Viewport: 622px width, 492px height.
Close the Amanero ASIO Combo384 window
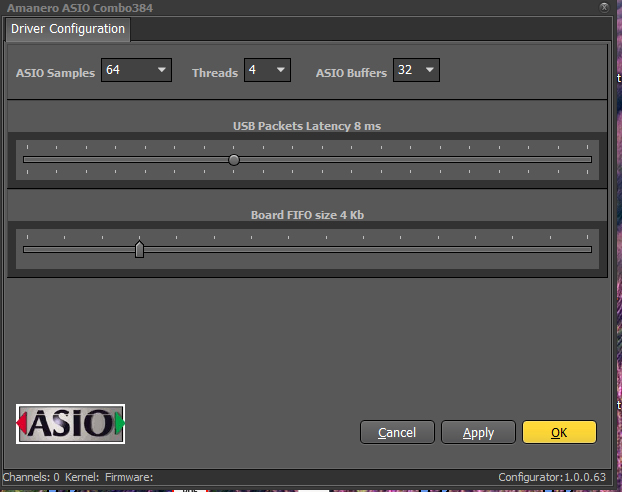coord(604,8)
